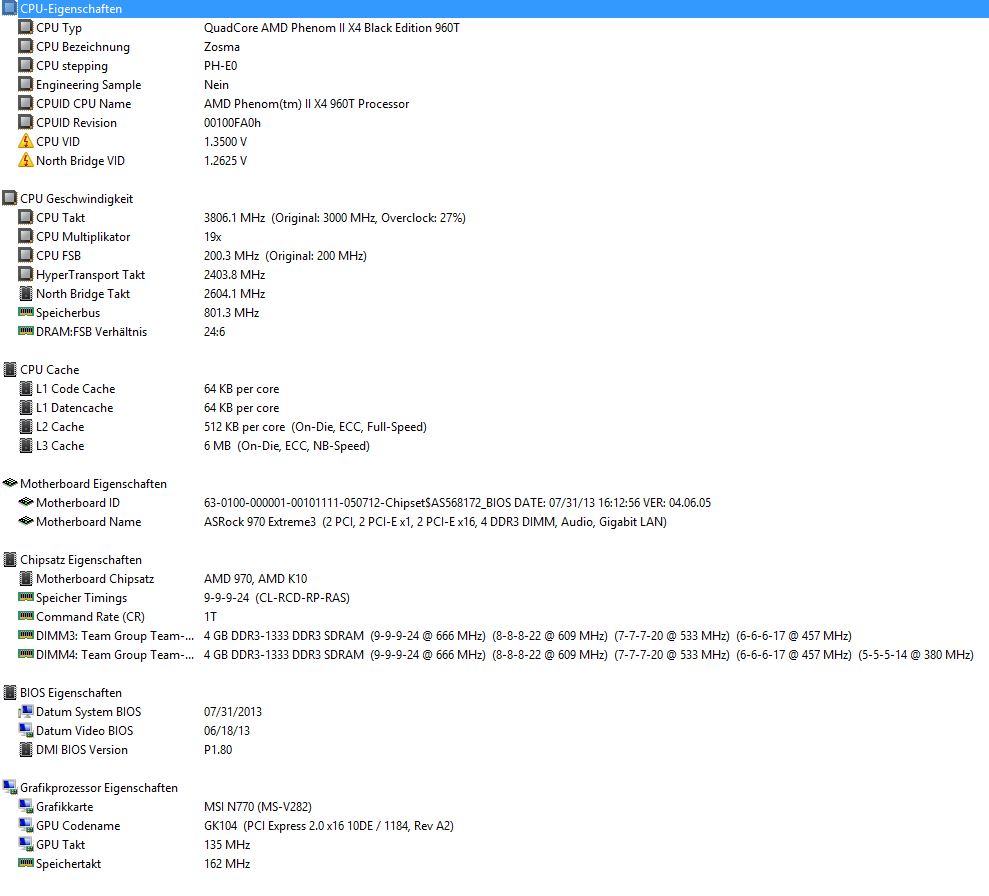Click the icon beside CPU stepping
The image size is (989, 896).
pyautogui.click(x=25, y=65)
